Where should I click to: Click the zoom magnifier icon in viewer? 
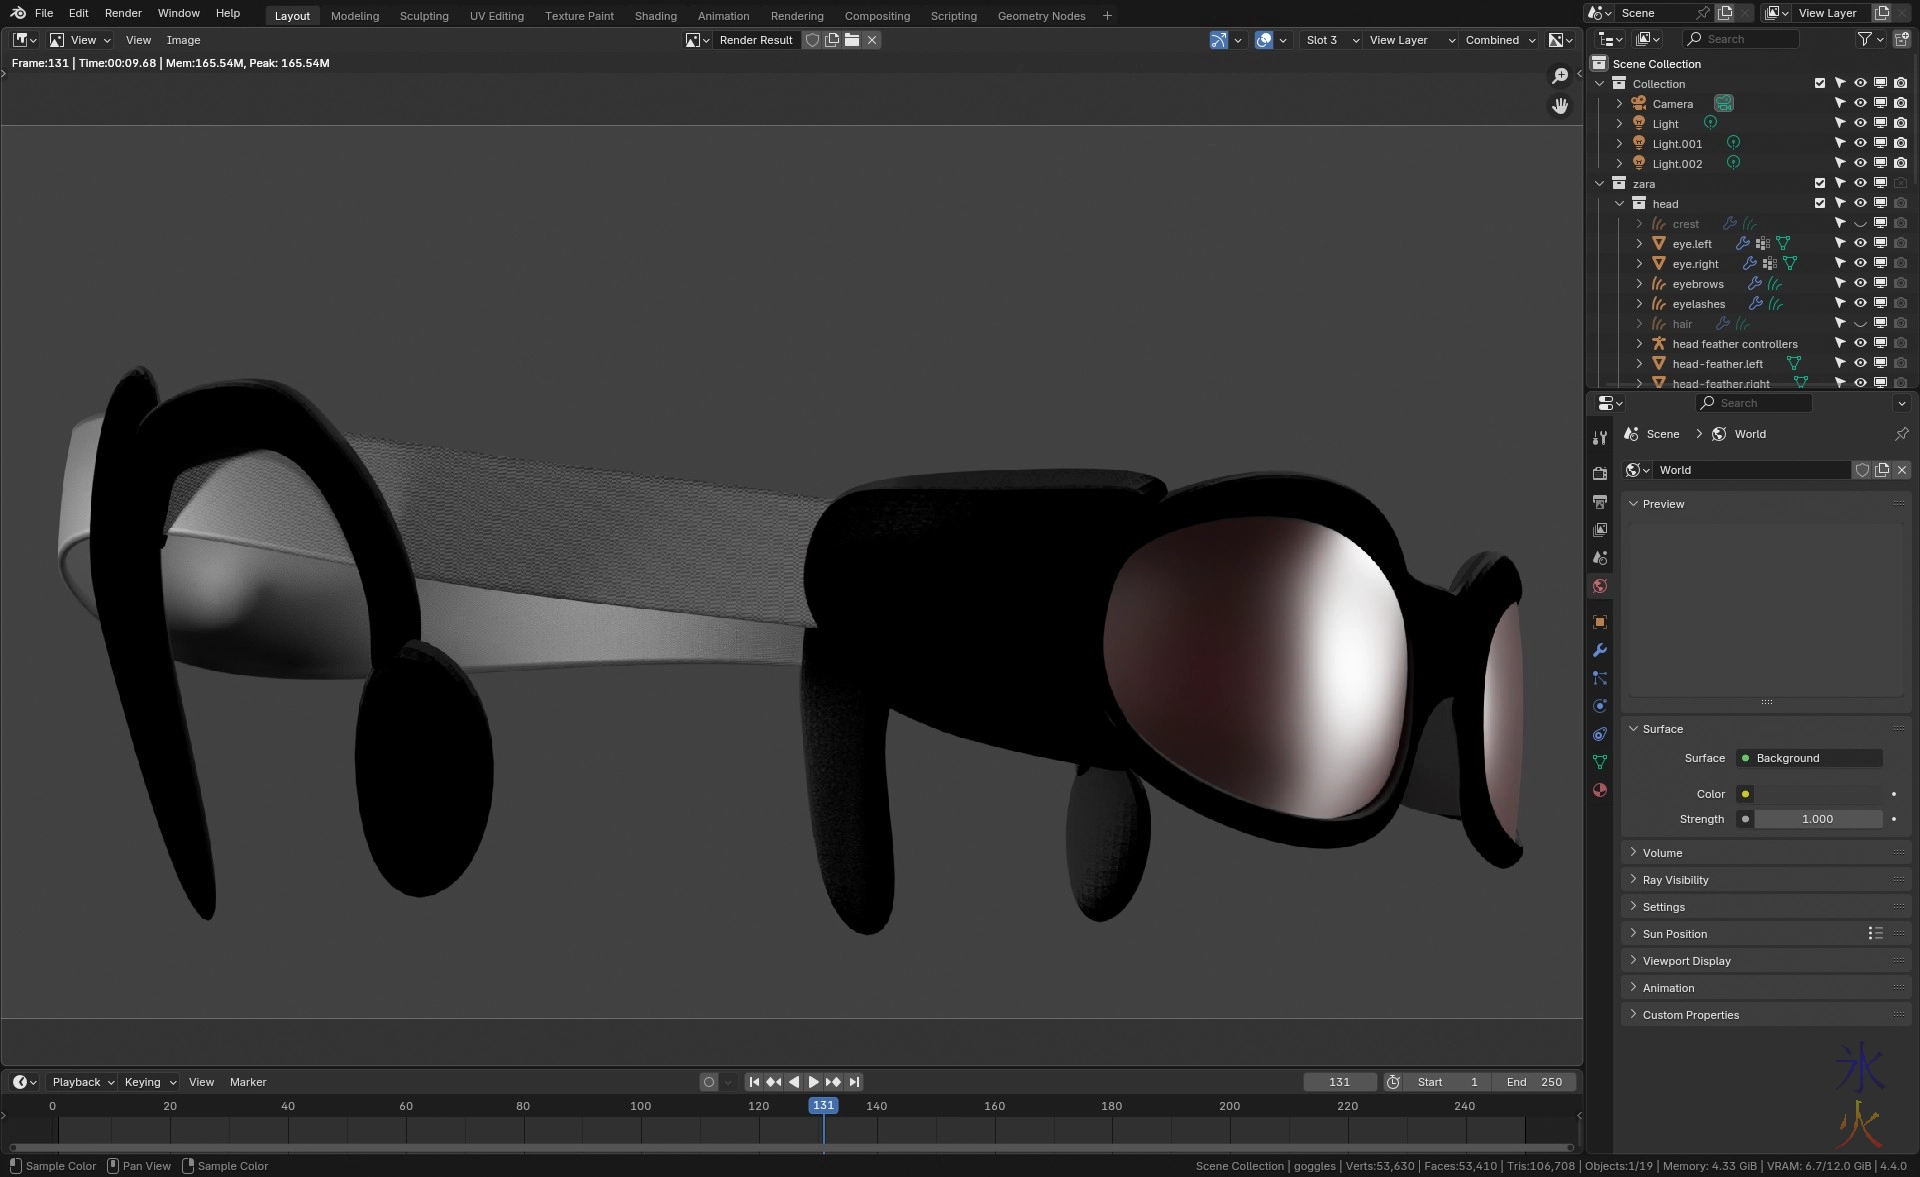[1560, 76]
